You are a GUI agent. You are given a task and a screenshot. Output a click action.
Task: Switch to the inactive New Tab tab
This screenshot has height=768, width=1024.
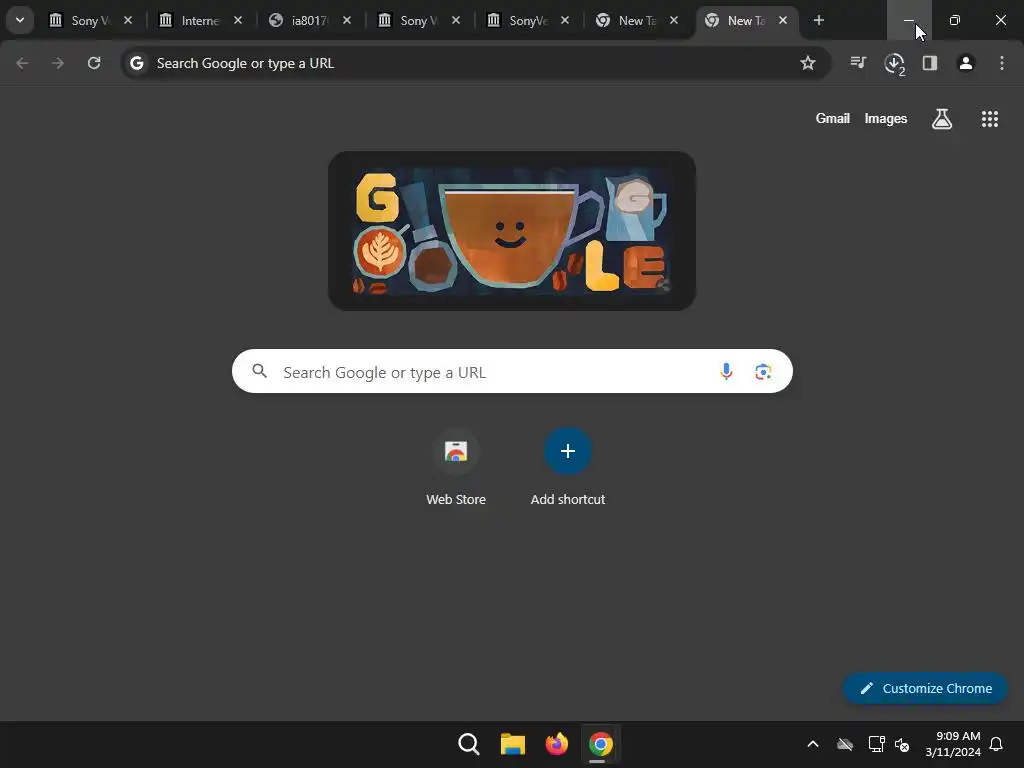(637, 20)
